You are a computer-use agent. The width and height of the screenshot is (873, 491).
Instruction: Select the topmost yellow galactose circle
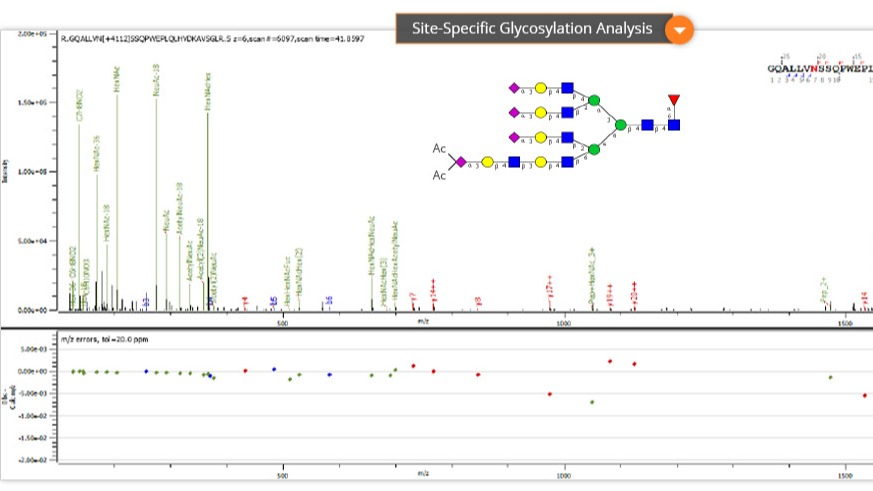tap(541, 88)
